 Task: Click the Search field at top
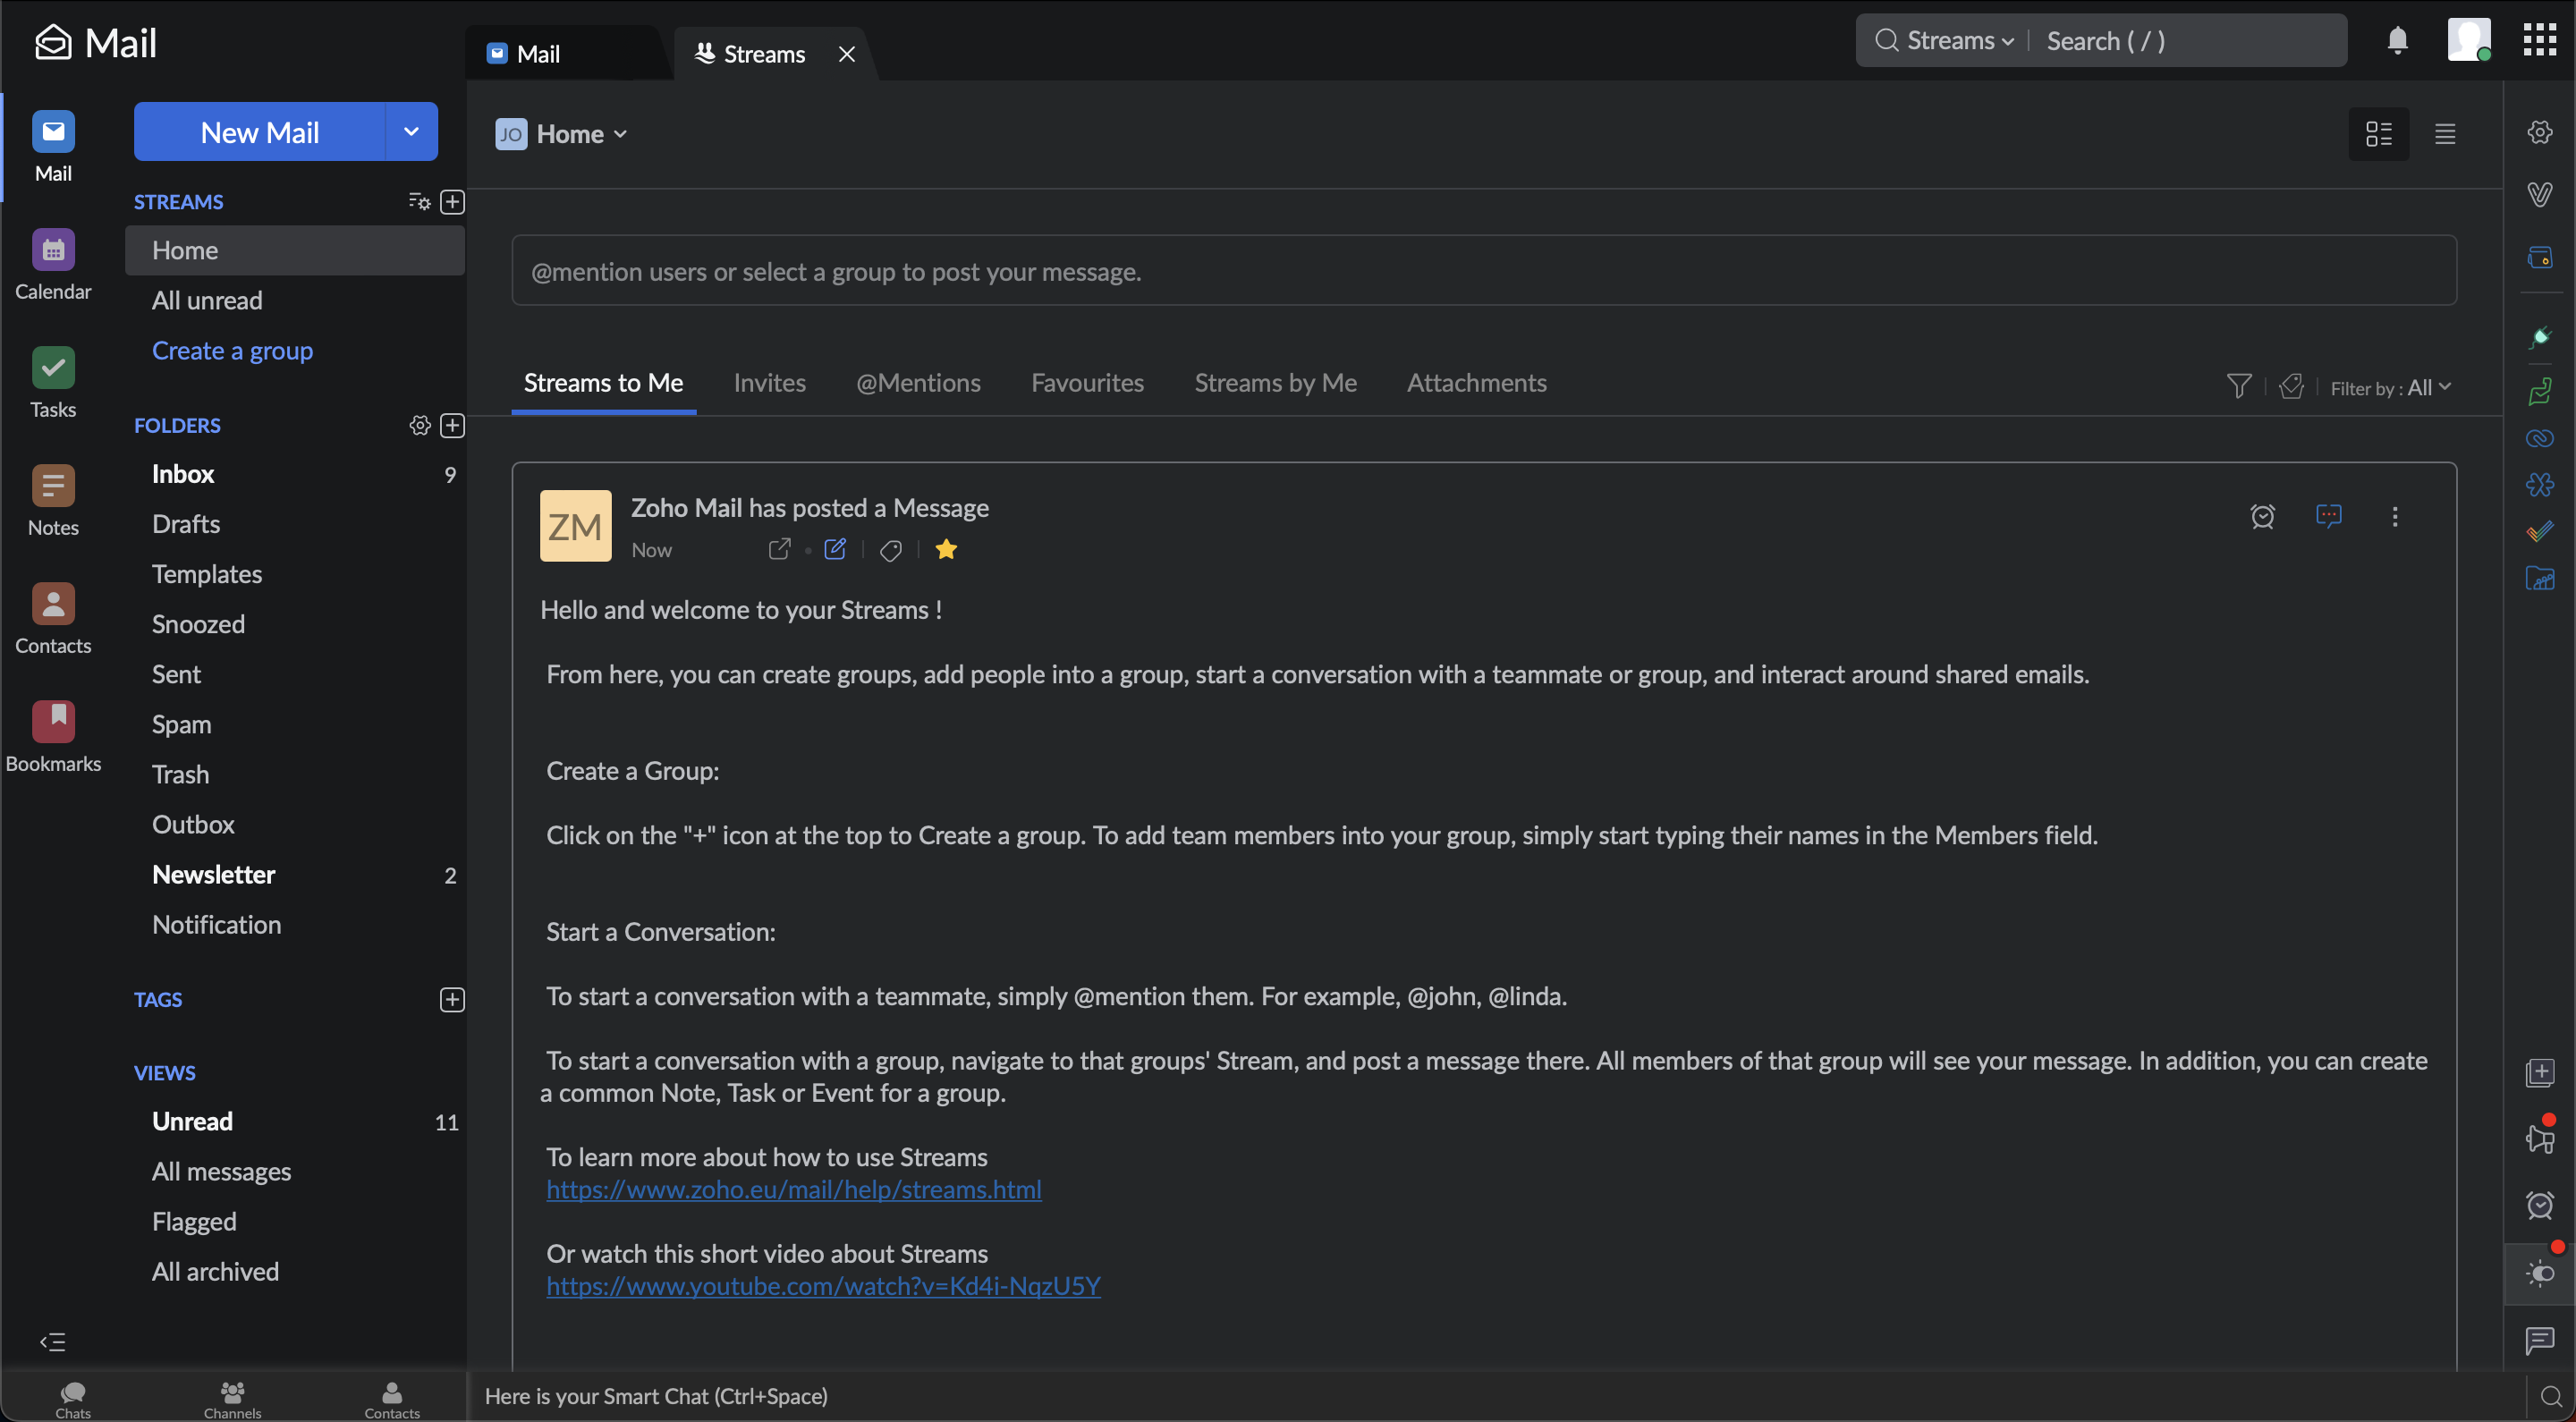coord(2190,41)
